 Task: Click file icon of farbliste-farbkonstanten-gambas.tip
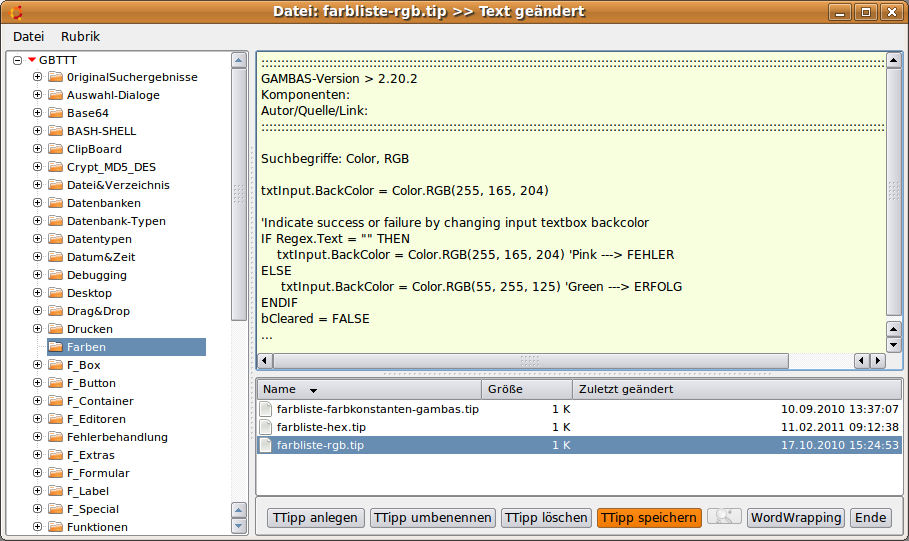pyautogui.click(x=265, y=409)
